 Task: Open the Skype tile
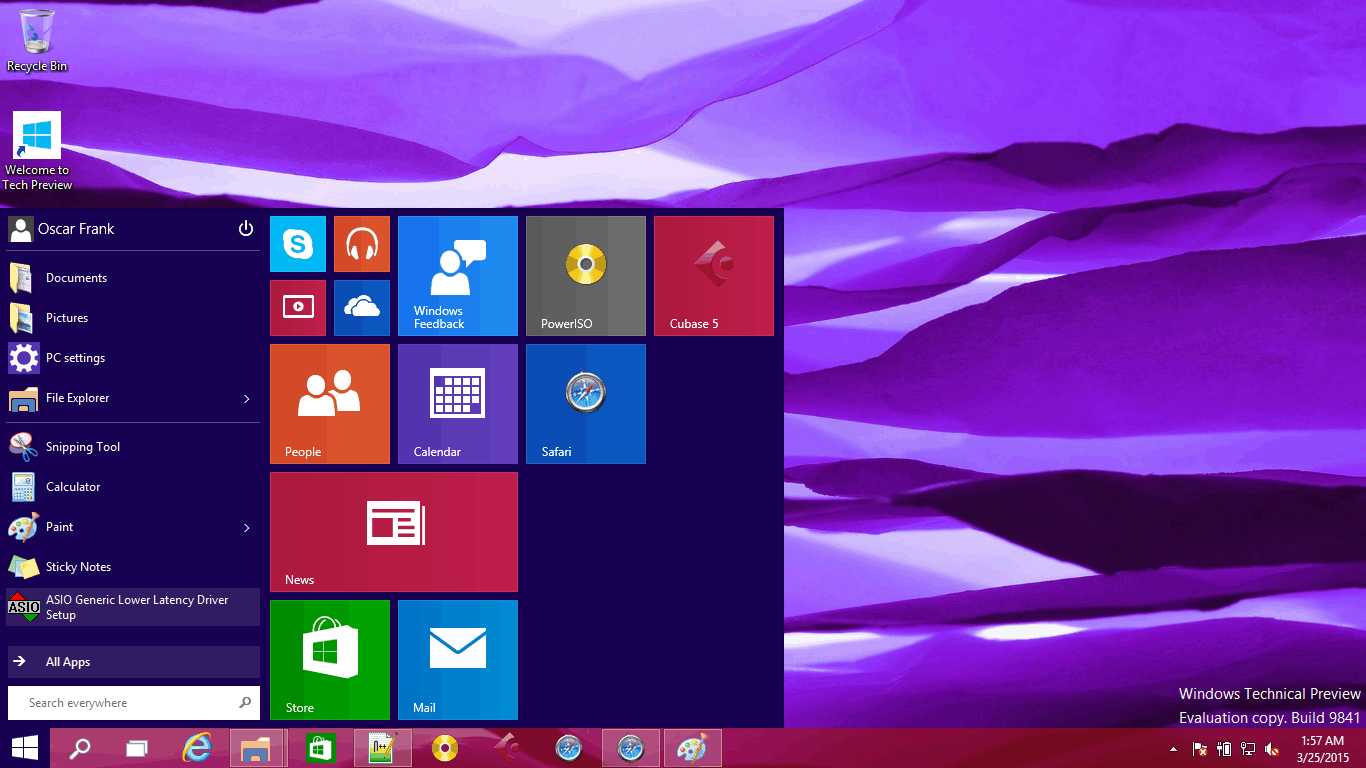pyautogui.click(x=298, y=244)
